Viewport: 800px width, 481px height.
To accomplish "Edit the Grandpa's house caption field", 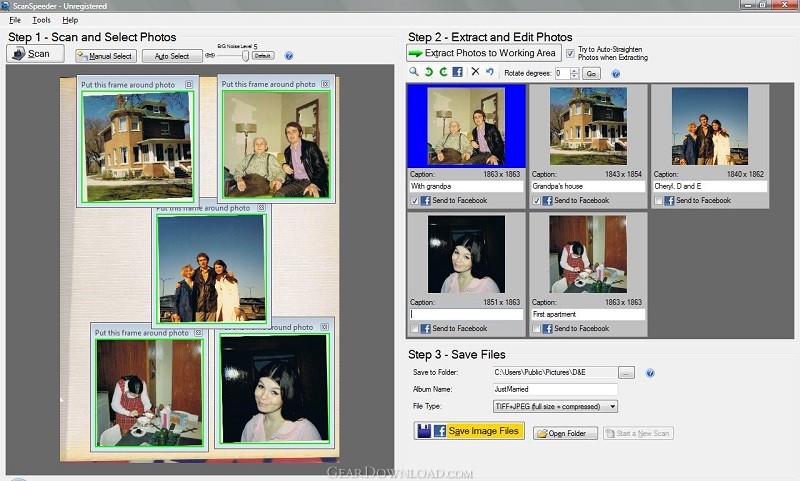I will point(588,186).
